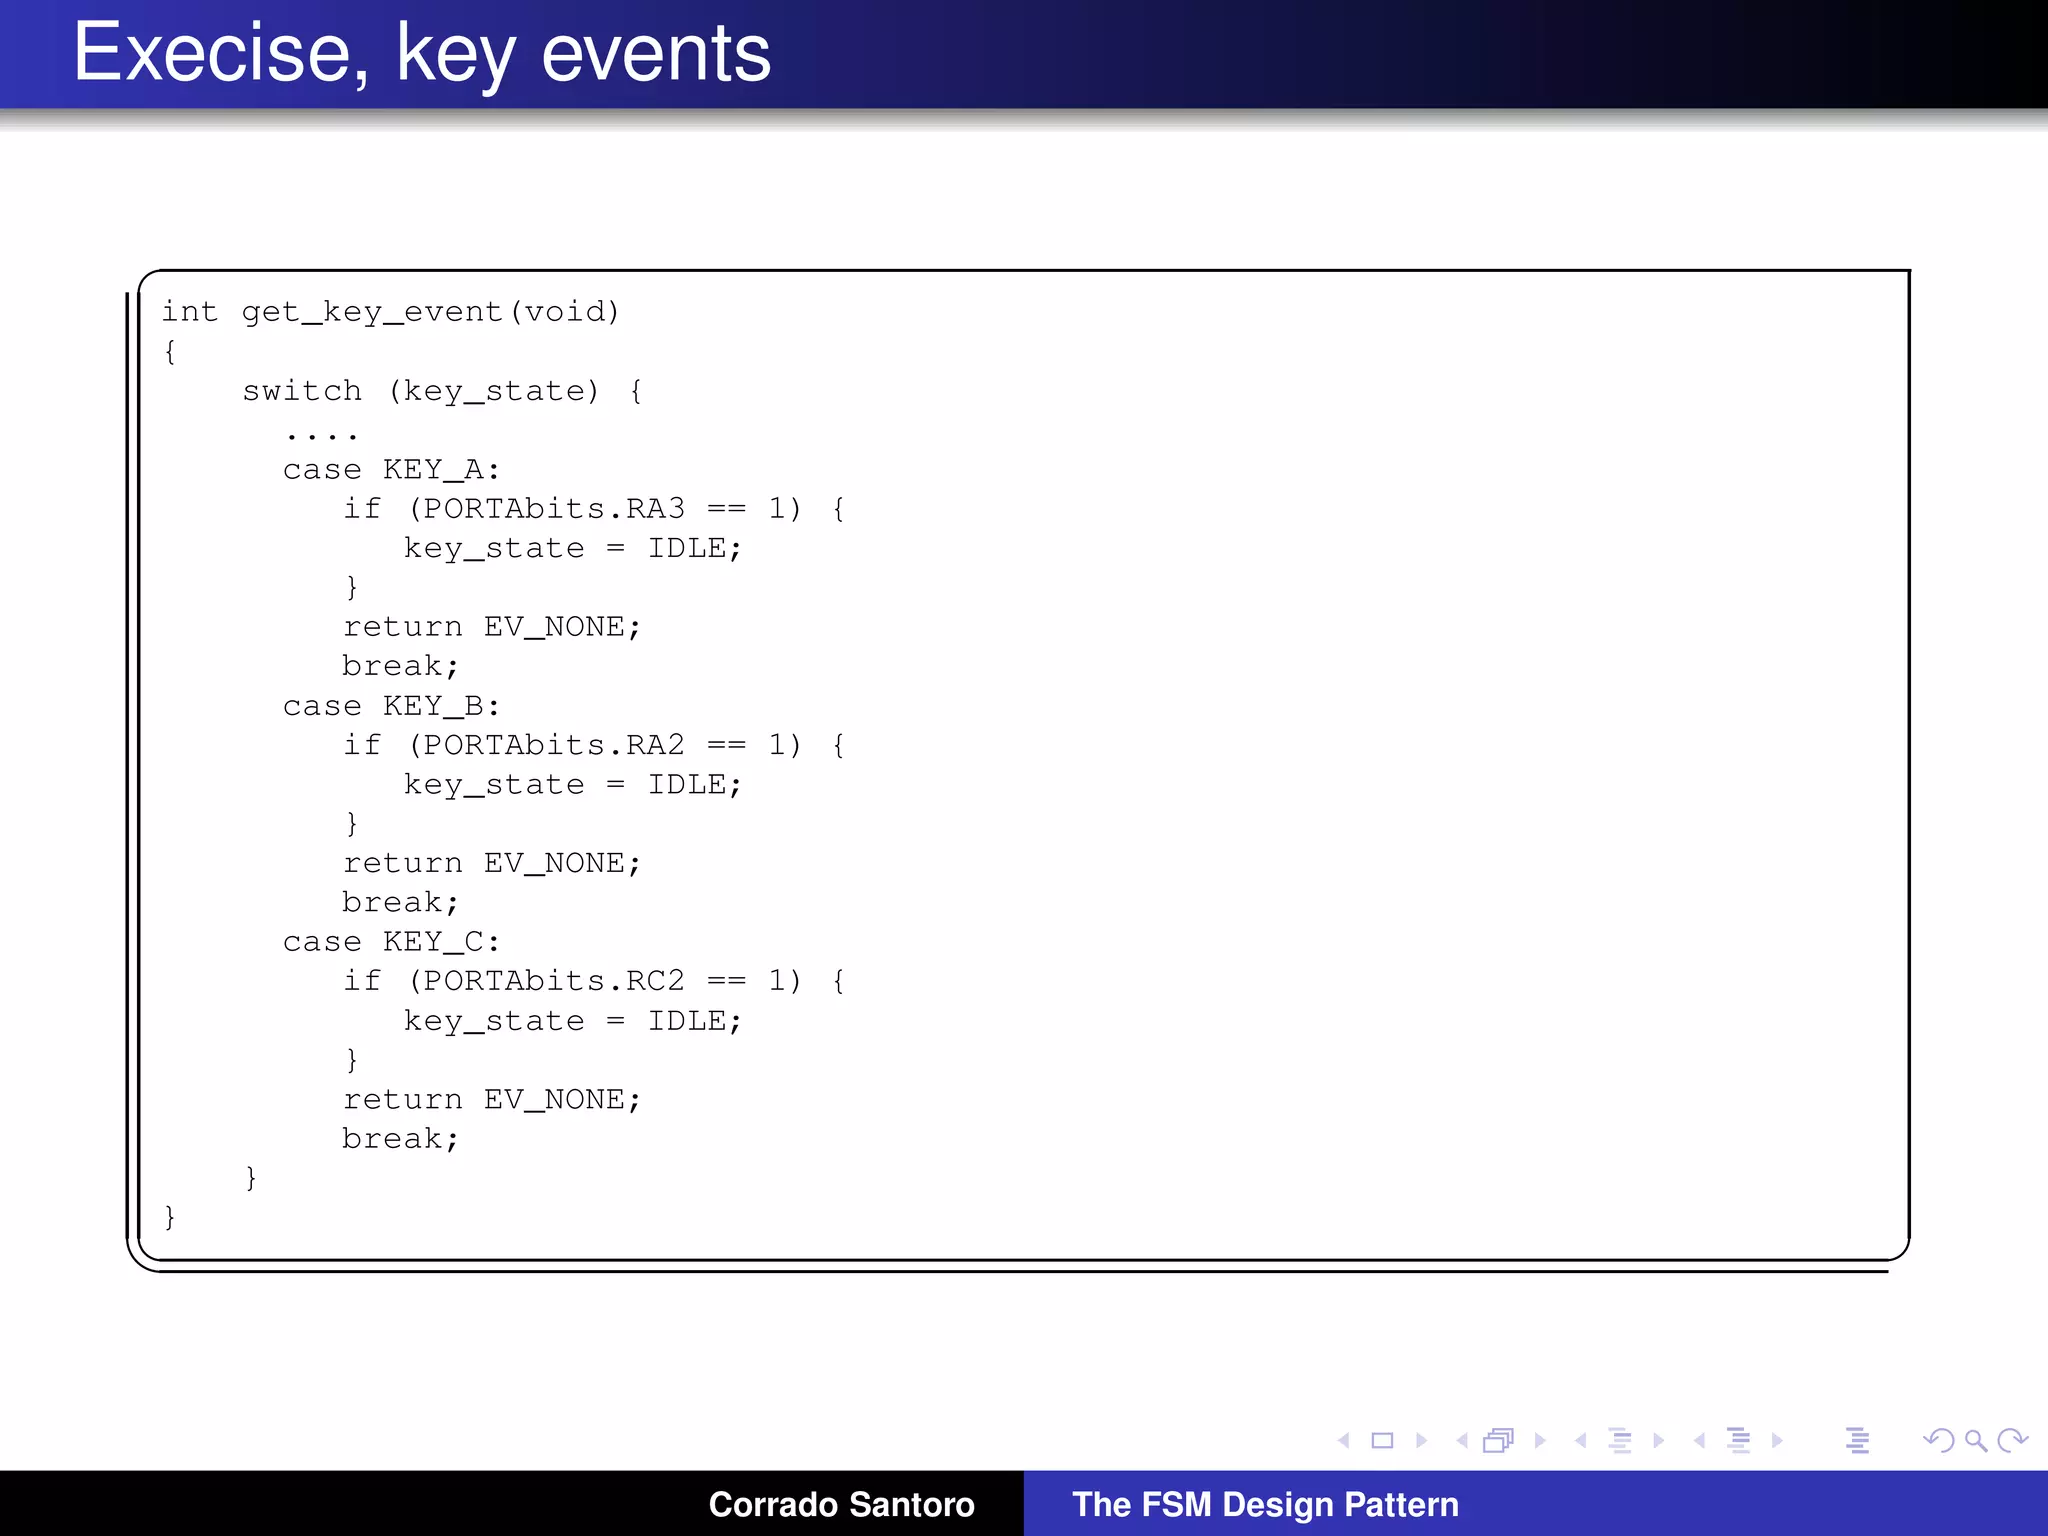
Task: Click the stacked frames navigation icon
Action: [x=1499, y=1440]
